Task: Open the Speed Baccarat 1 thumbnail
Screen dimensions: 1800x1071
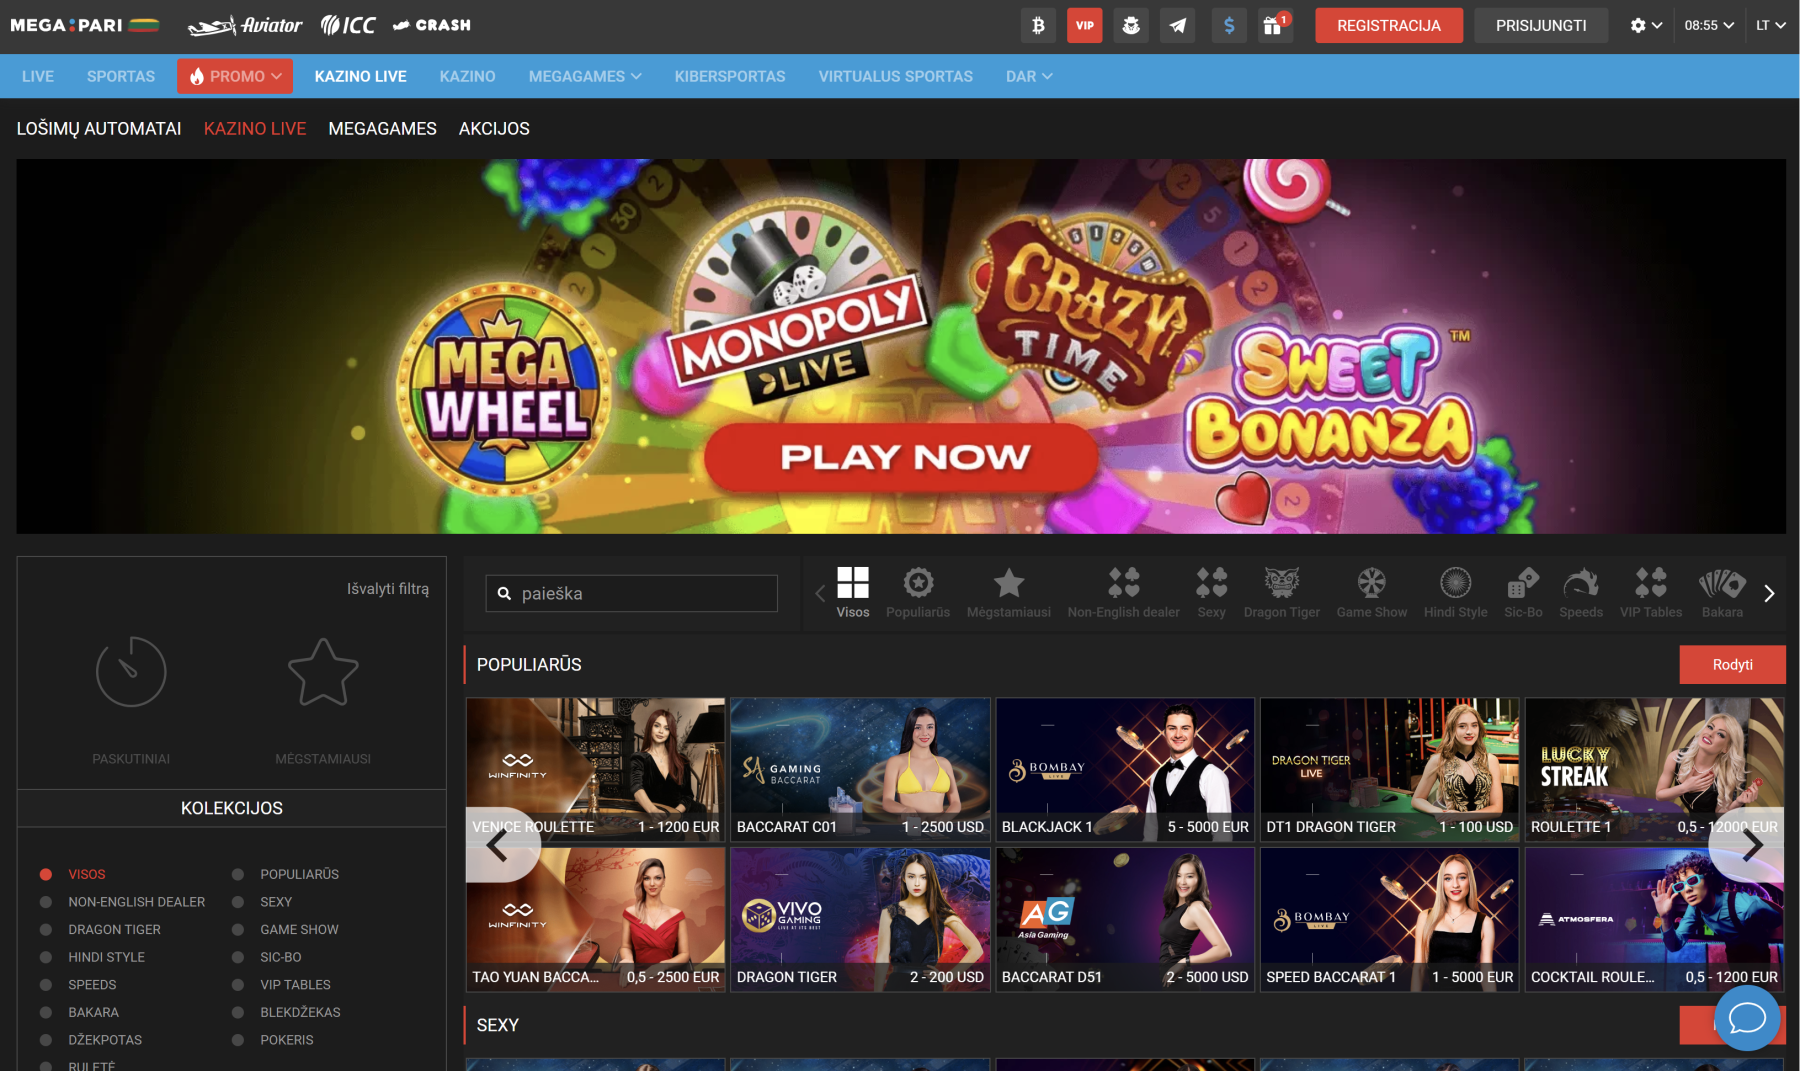Action: (1389, 919)
